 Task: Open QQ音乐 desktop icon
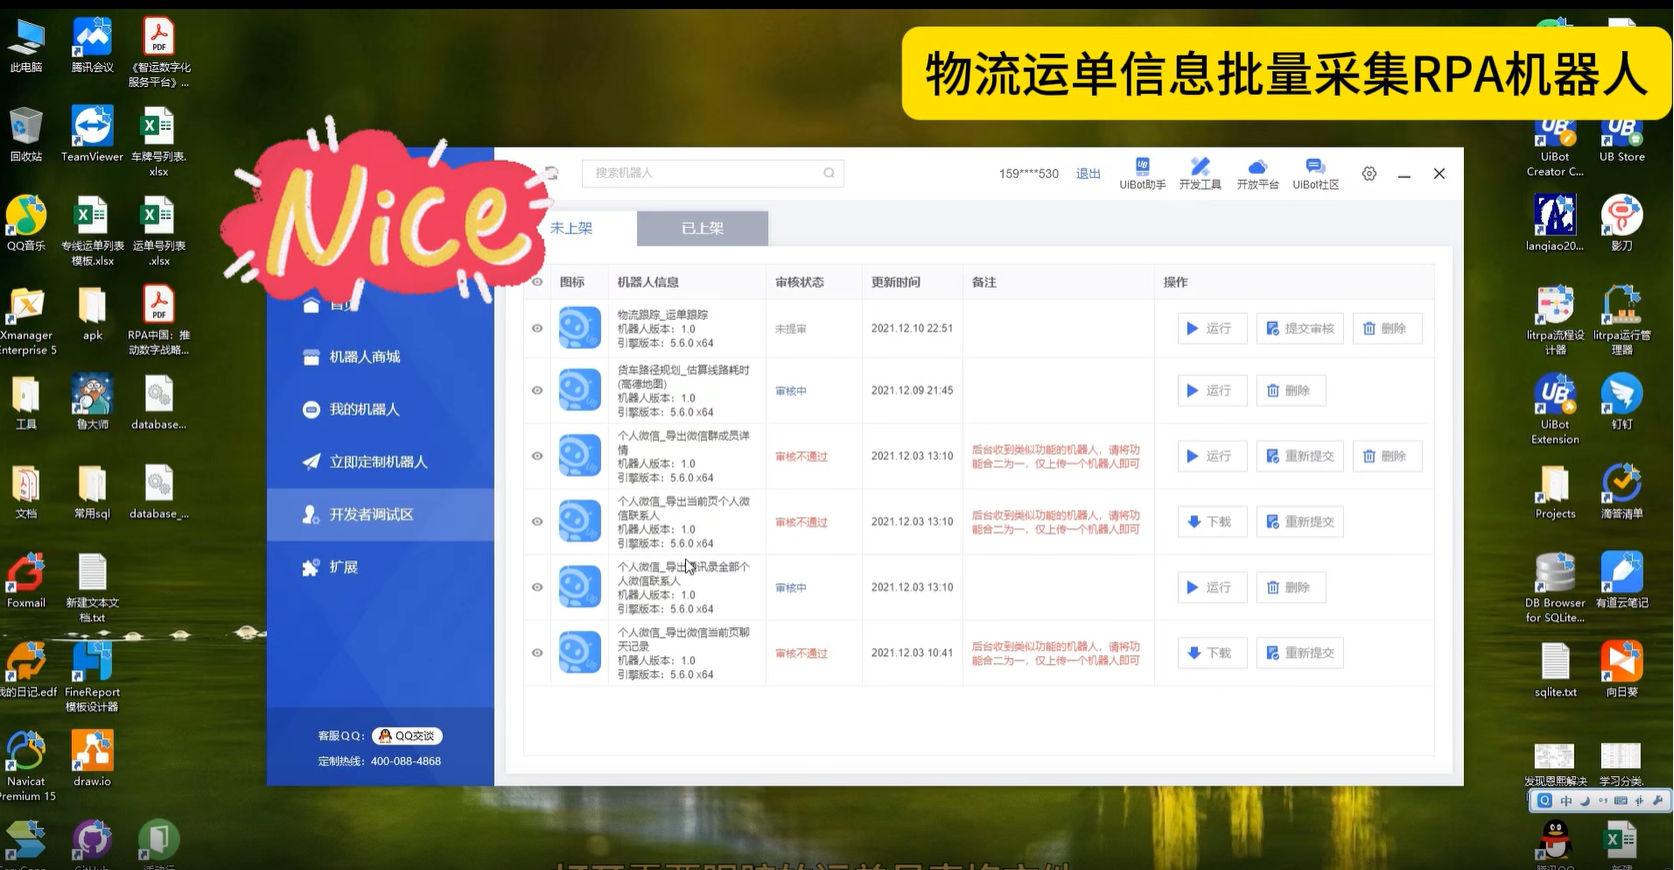click(26, 224)
